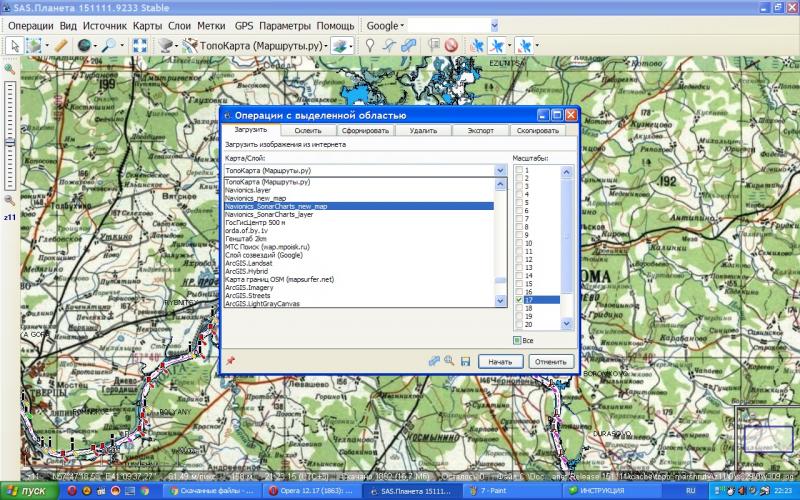Click the Отменить button
Image resolution: width=800 pixels, height=500 pixels.
[550, 360]
